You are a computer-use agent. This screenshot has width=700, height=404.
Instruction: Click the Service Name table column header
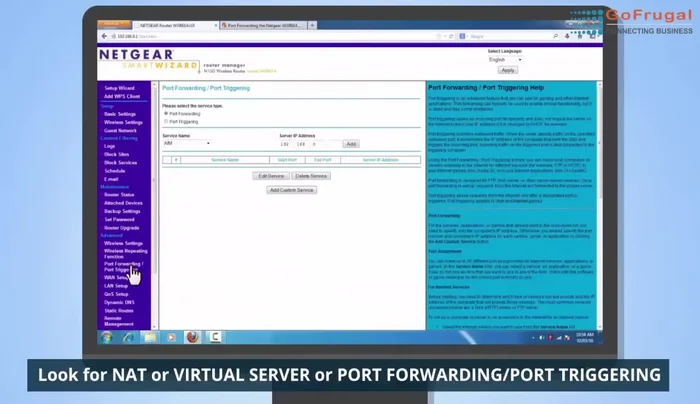(x=225, y=160)
